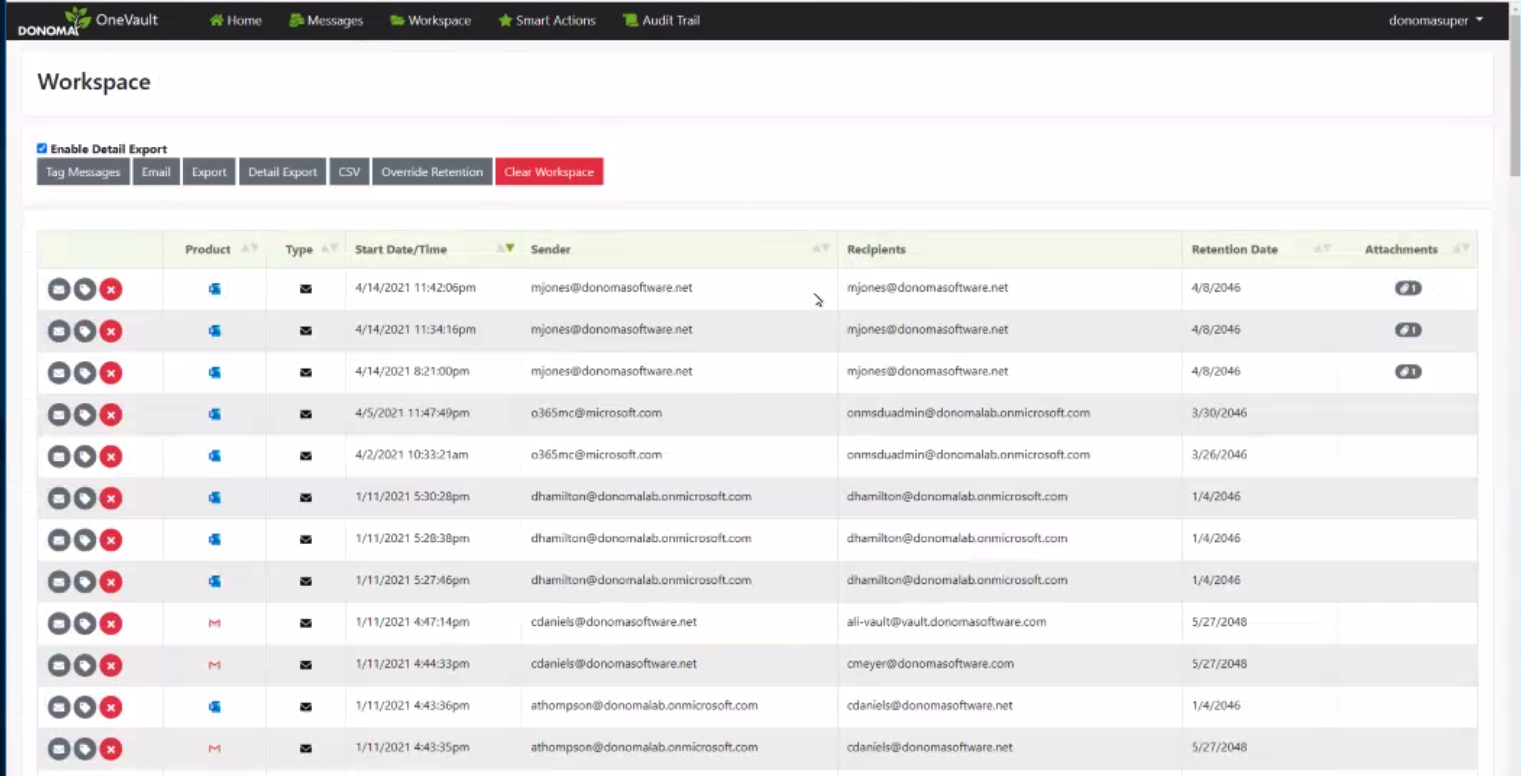The height and width of the screenshot is (776, 1521).
Task: Click Clear Workspace
Action: point(549,171)
